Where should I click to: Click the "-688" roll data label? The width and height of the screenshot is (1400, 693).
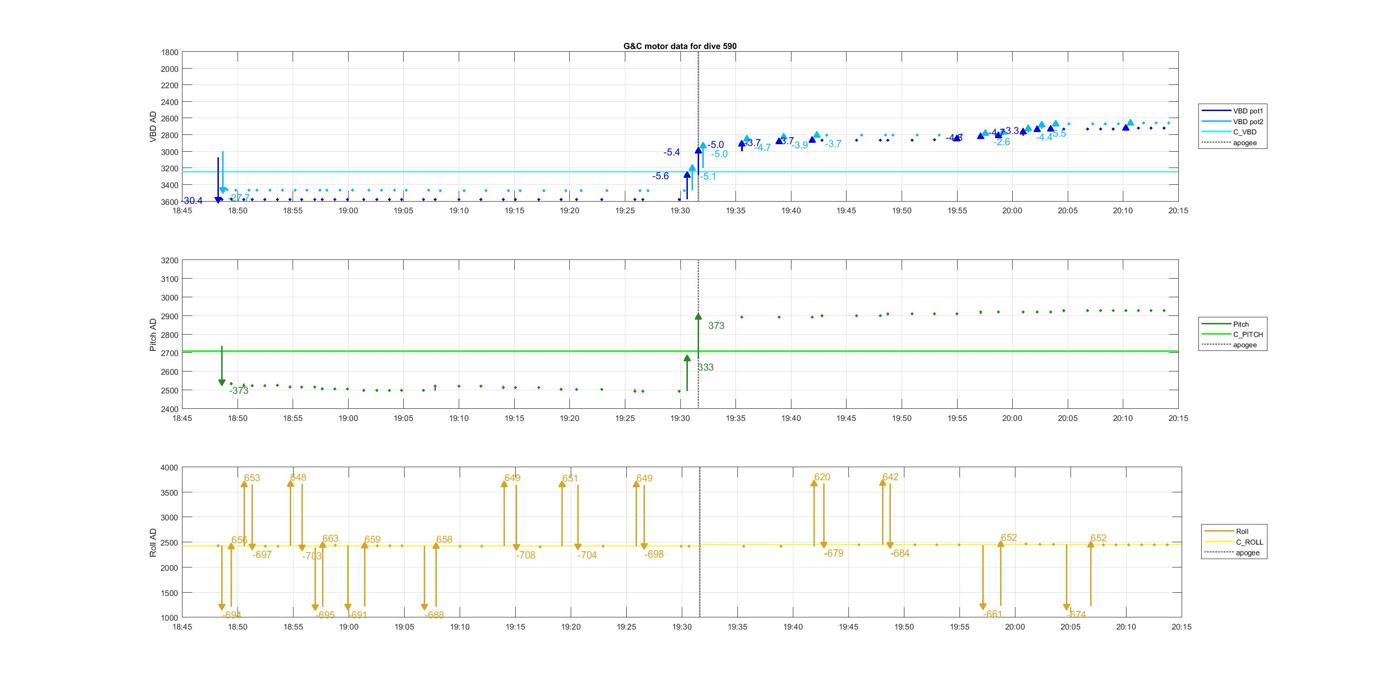tap(434, 616)
